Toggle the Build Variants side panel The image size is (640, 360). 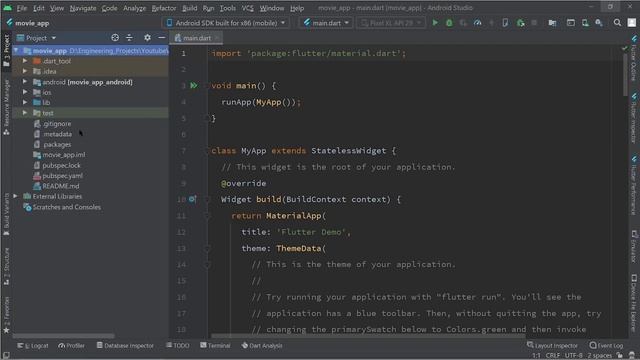tap(7, 214)
